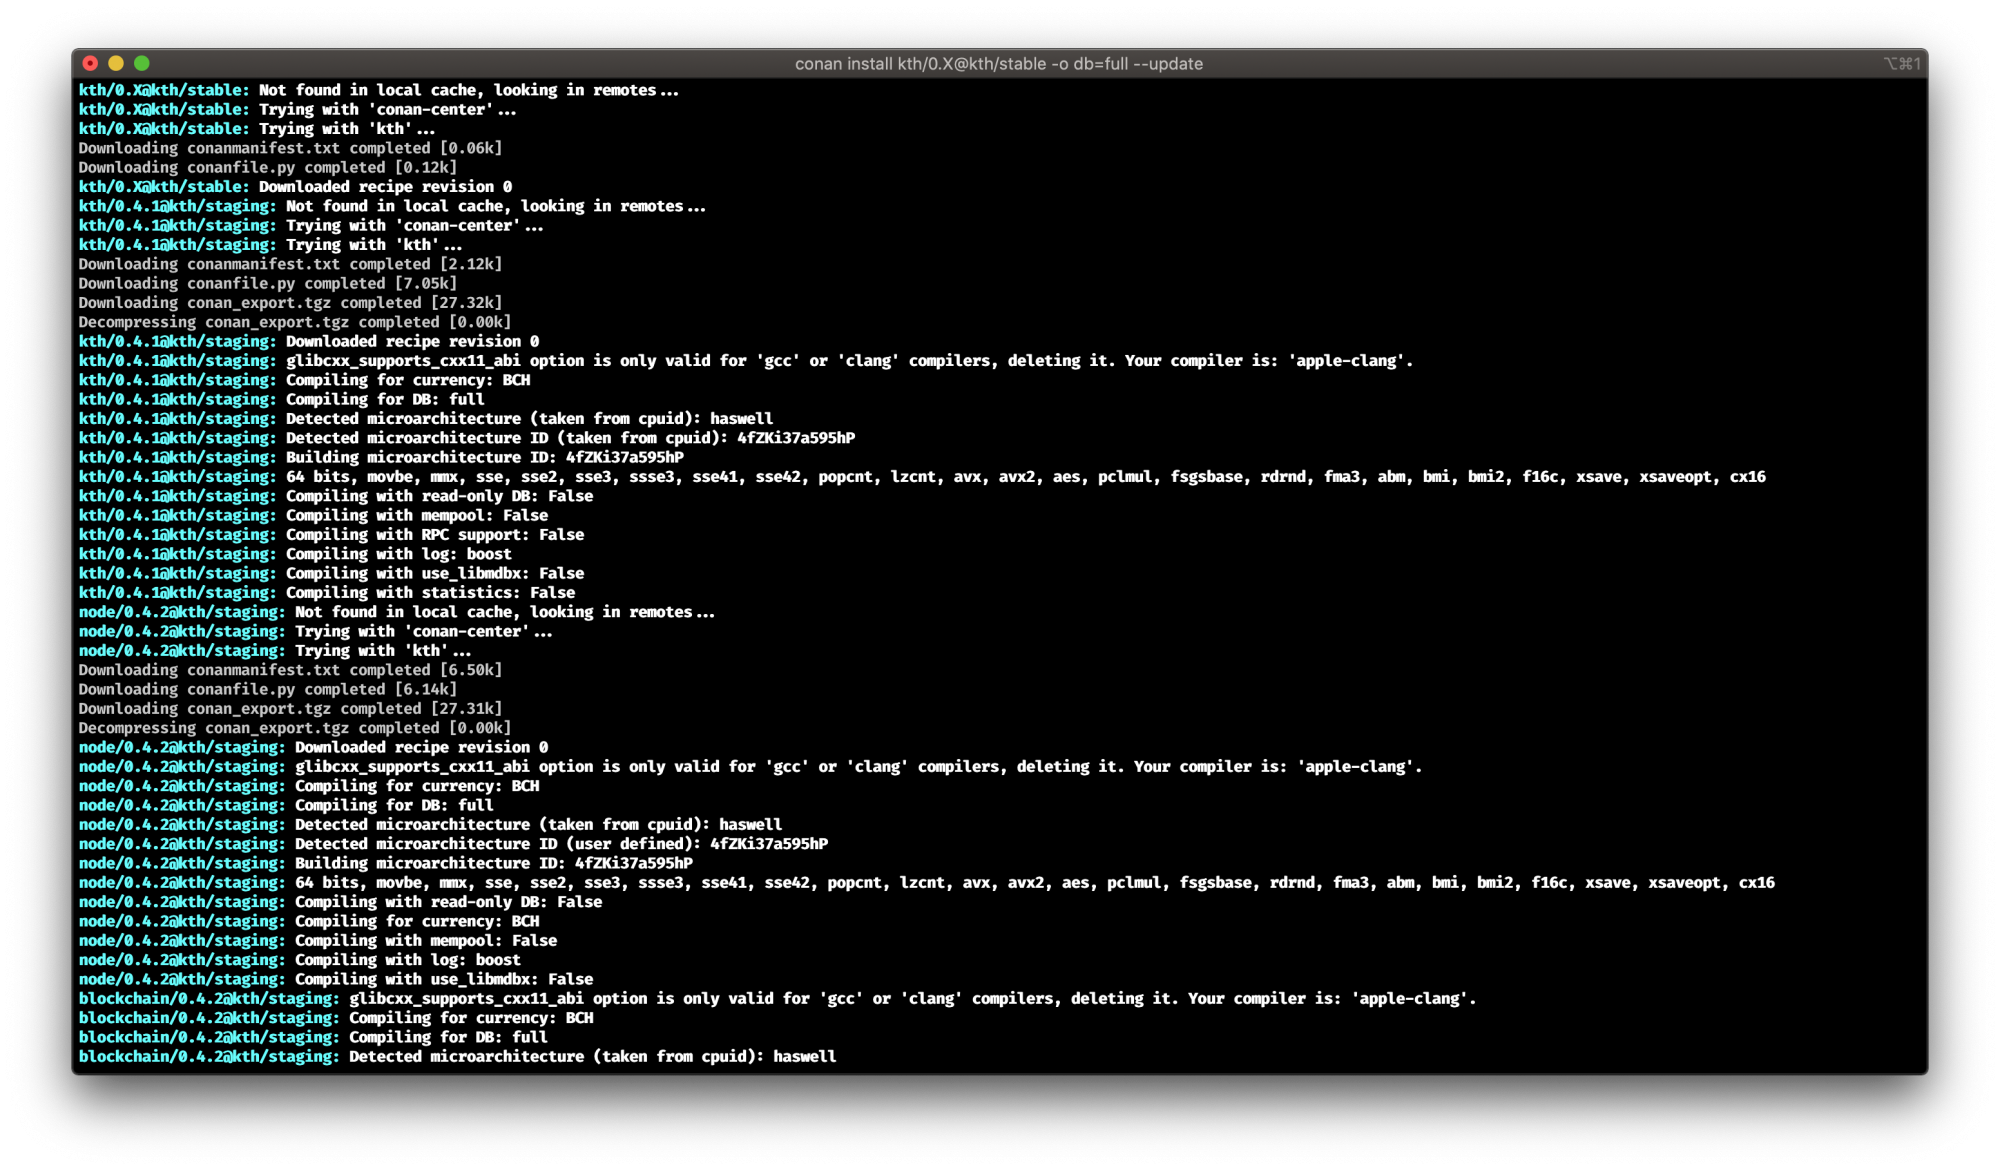Click kth/0.4.1@kth/staging 'Not found in local cache' line
This screenshot has width=2000, height=1170.
tap(393, 206)
